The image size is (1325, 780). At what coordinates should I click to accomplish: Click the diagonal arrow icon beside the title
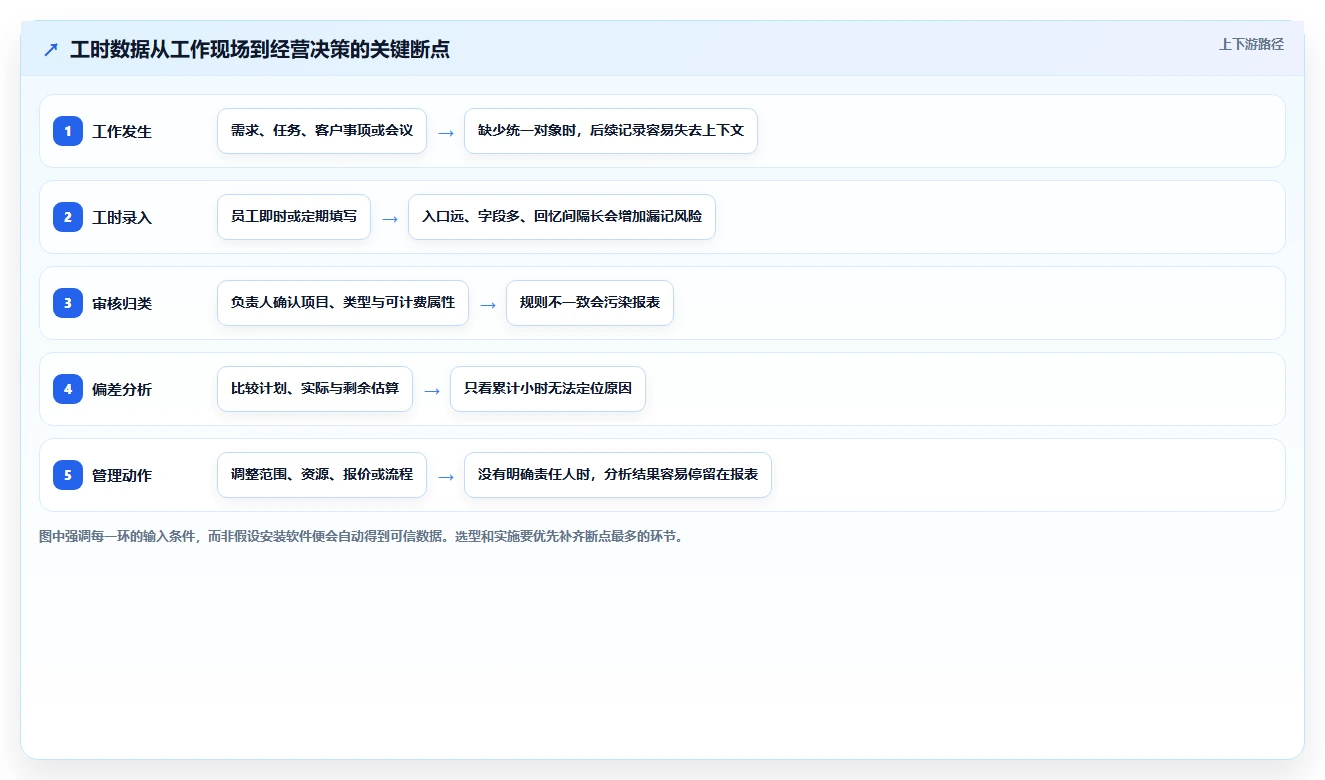coord(51,50)
